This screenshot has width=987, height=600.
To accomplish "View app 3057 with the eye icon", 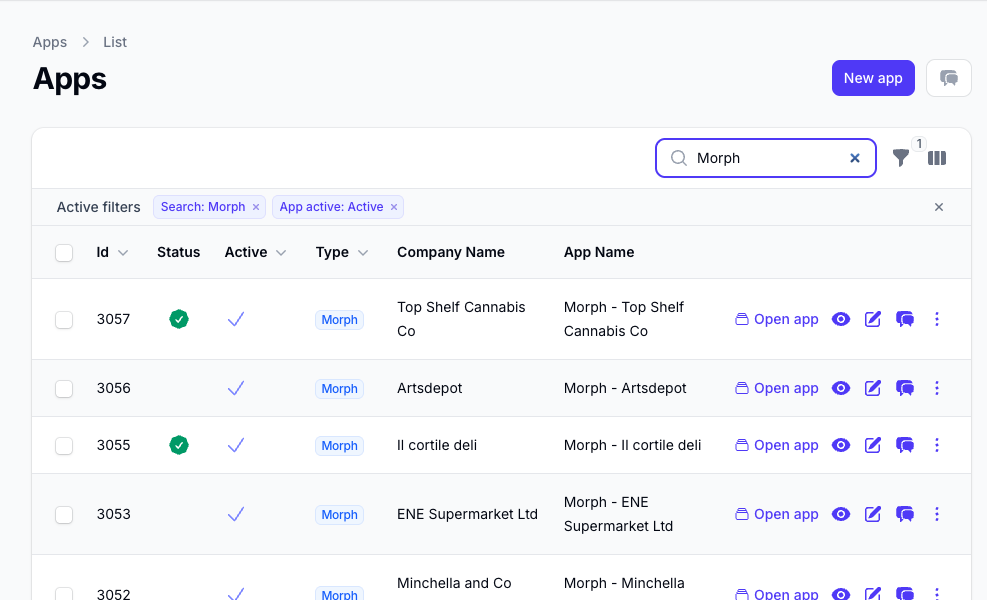I will (x=841, y=319).
